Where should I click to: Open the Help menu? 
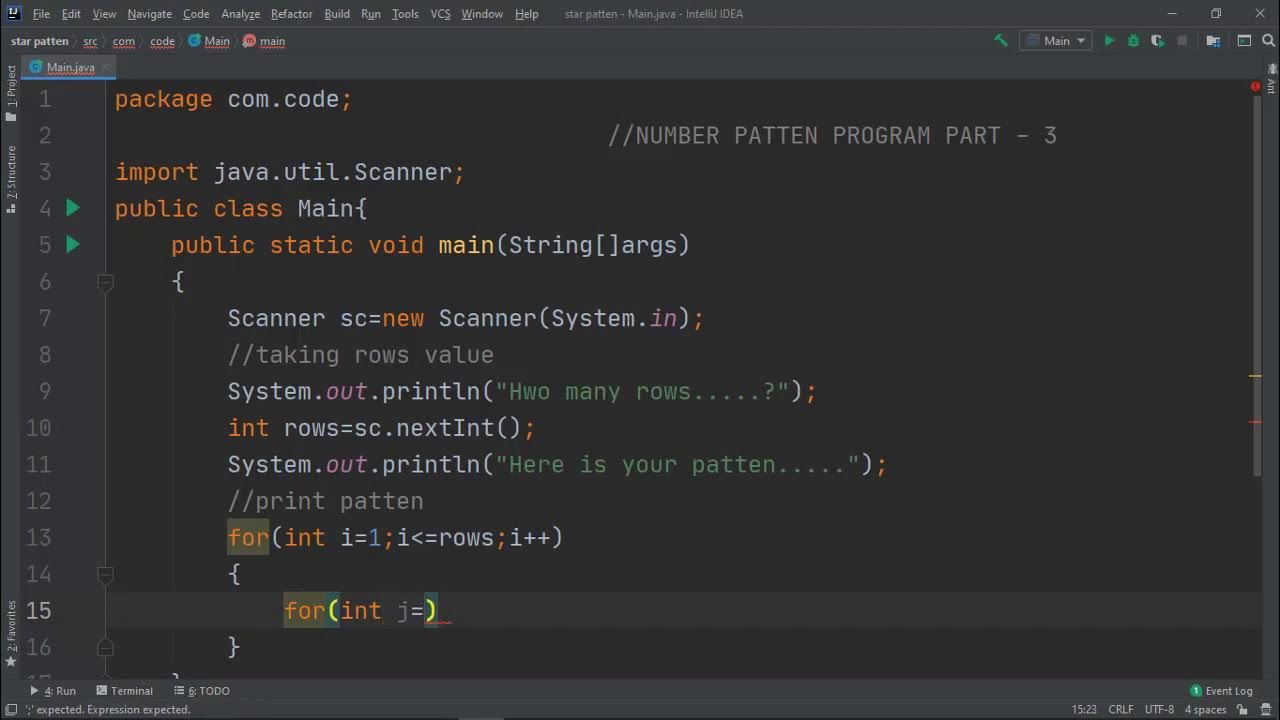526,14
